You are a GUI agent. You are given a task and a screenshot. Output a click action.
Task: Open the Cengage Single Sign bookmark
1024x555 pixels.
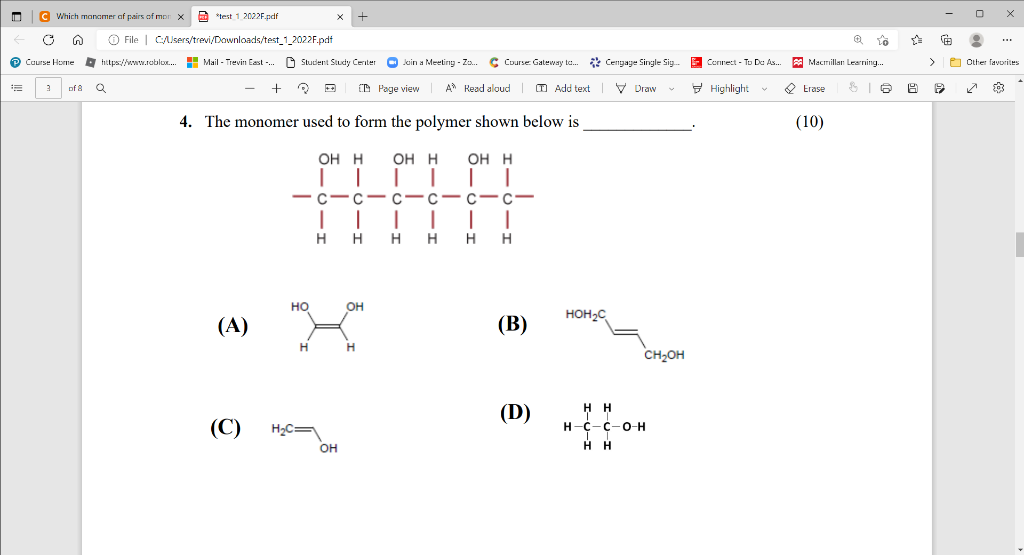click(635, 62)
